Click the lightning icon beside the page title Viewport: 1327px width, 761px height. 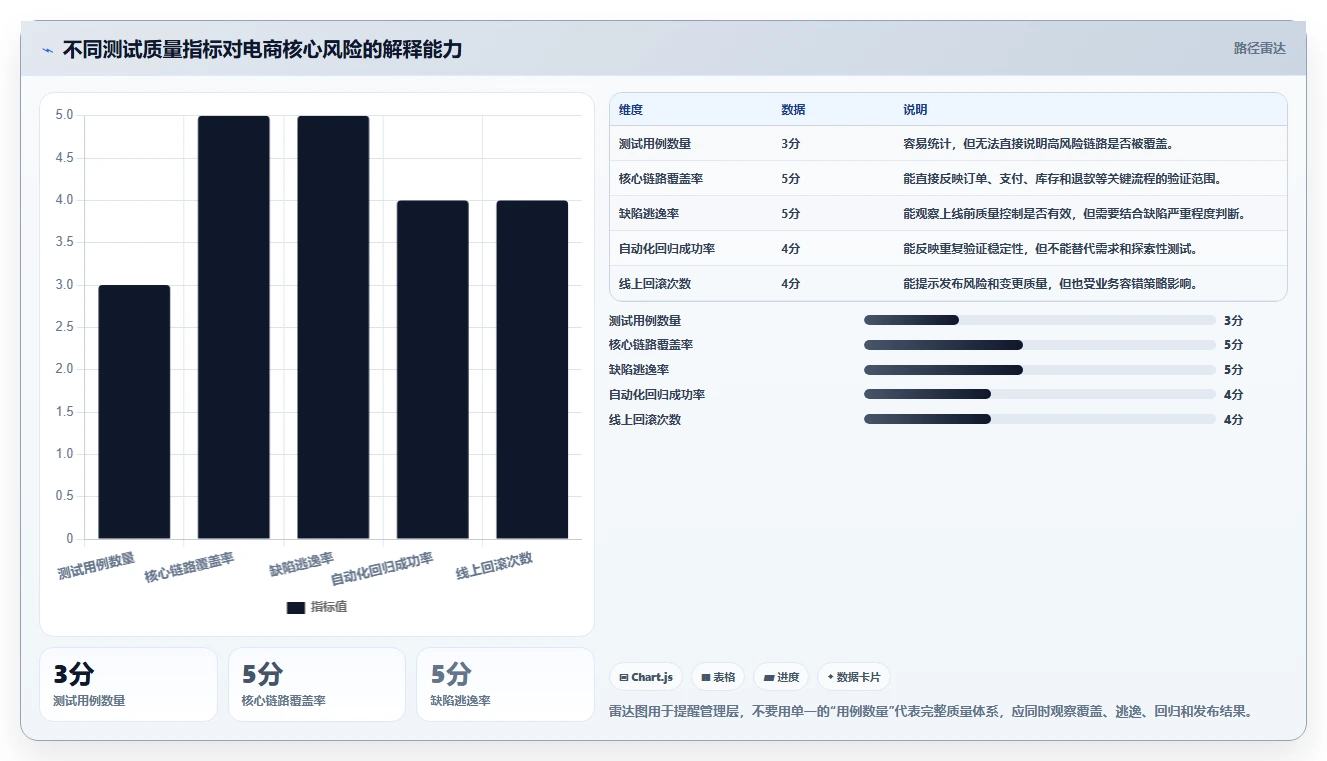(48, 49)
